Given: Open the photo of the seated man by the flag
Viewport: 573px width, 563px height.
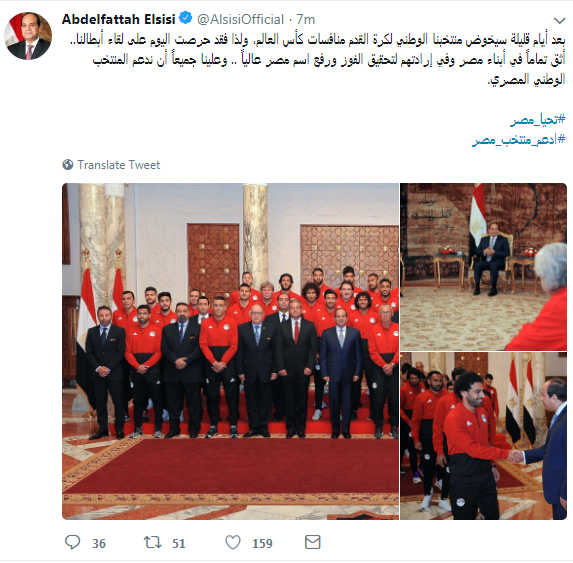Looking at the screenshot, I should [x=483, y=267].
